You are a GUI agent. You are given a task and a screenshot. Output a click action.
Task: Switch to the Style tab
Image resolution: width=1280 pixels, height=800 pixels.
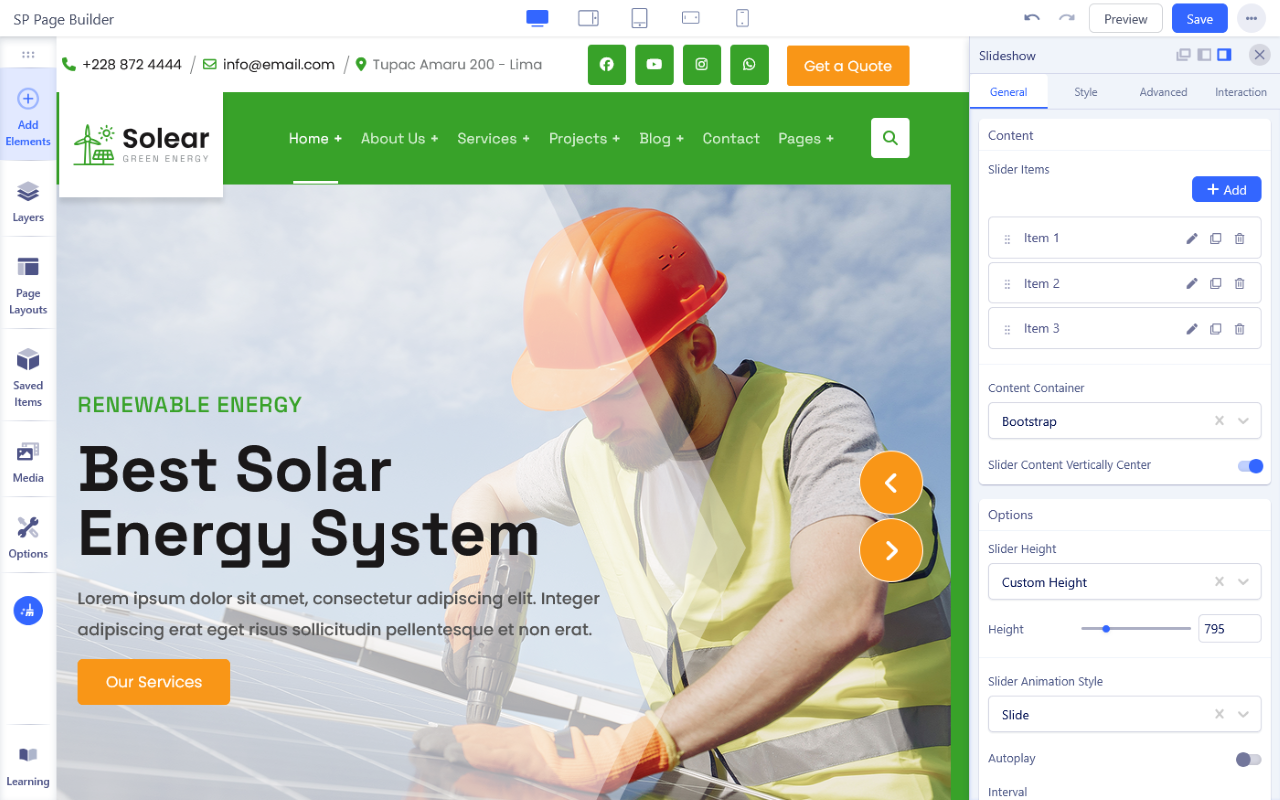[x=1085, y=92]
